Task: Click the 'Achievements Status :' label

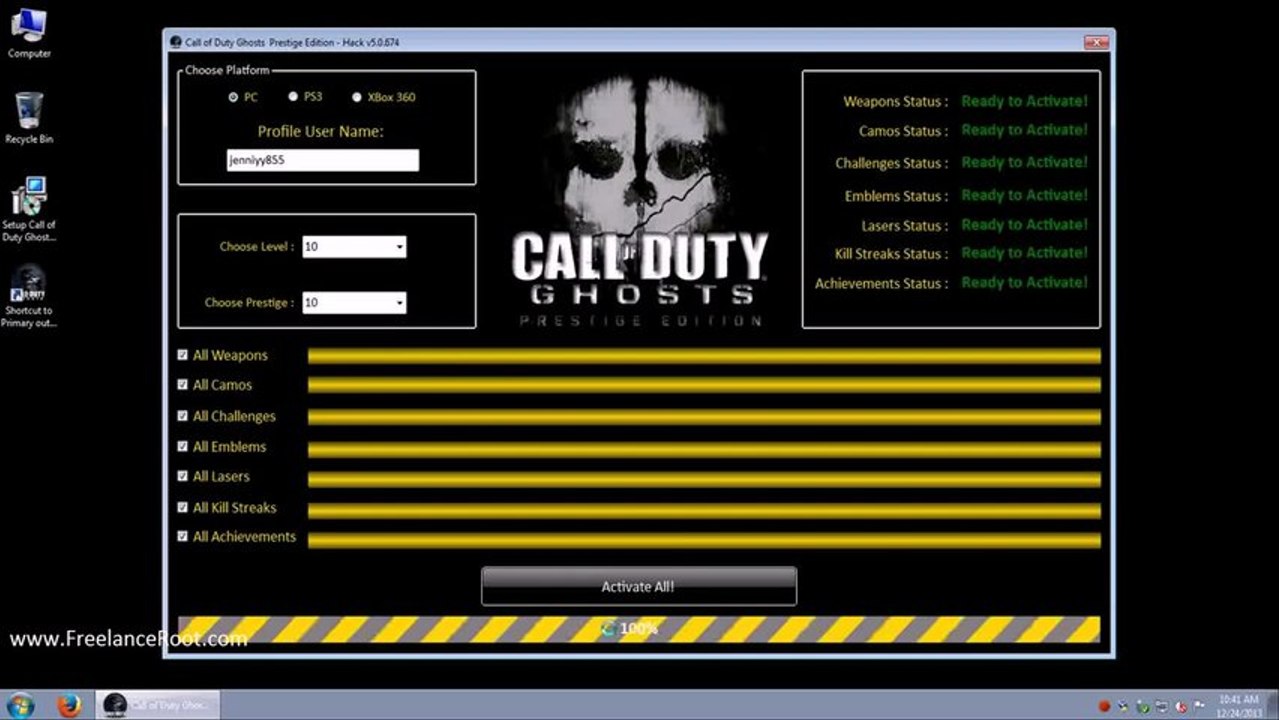Action: 881,284
